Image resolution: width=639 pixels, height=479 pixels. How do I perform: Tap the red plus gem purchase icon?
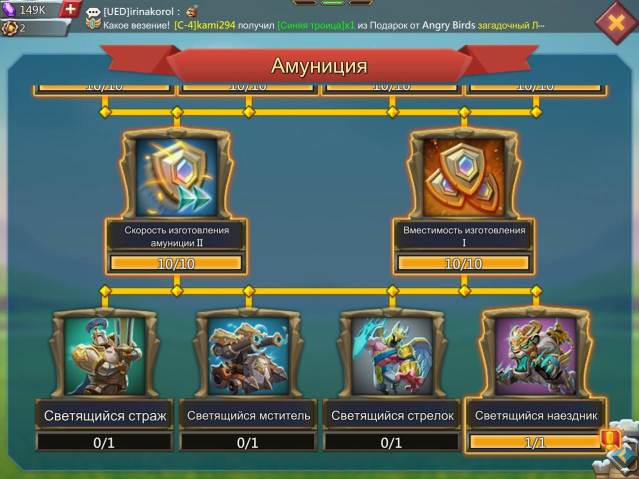(70, 9)
